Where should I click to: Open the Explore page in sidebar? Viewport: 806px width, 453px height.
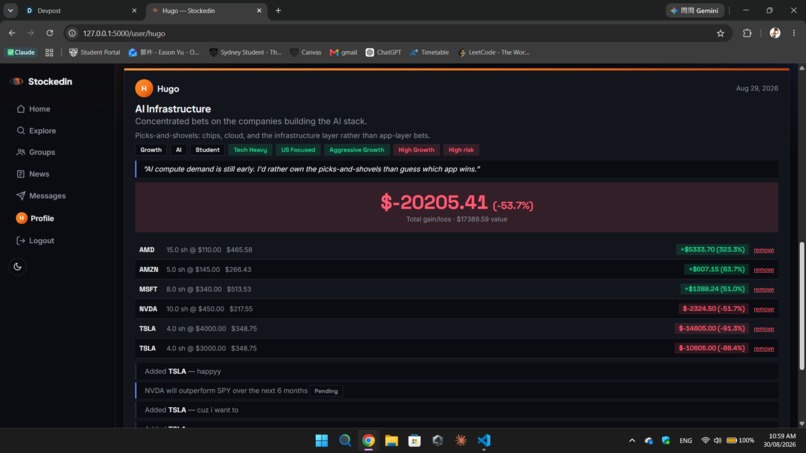(36, 131)
